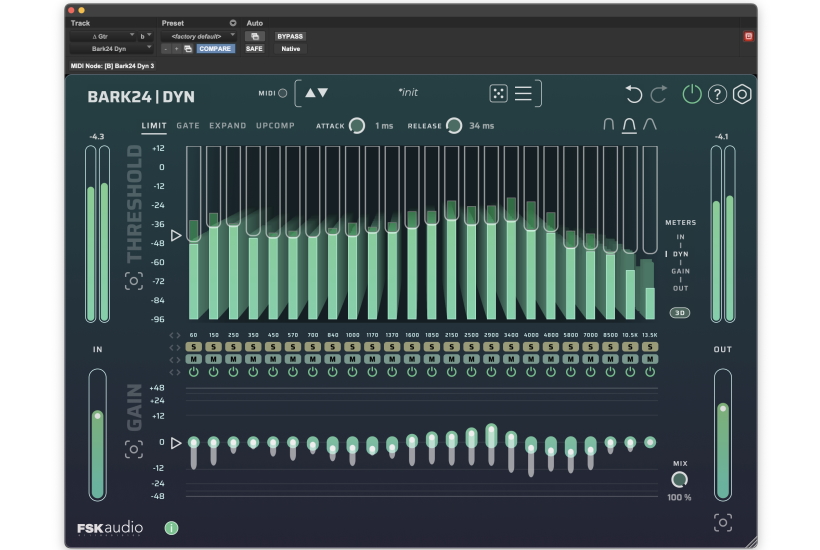The width and height of the screenshot is (820, 550).
Task: Open the track selector dropdown
Action: [100, 36]
